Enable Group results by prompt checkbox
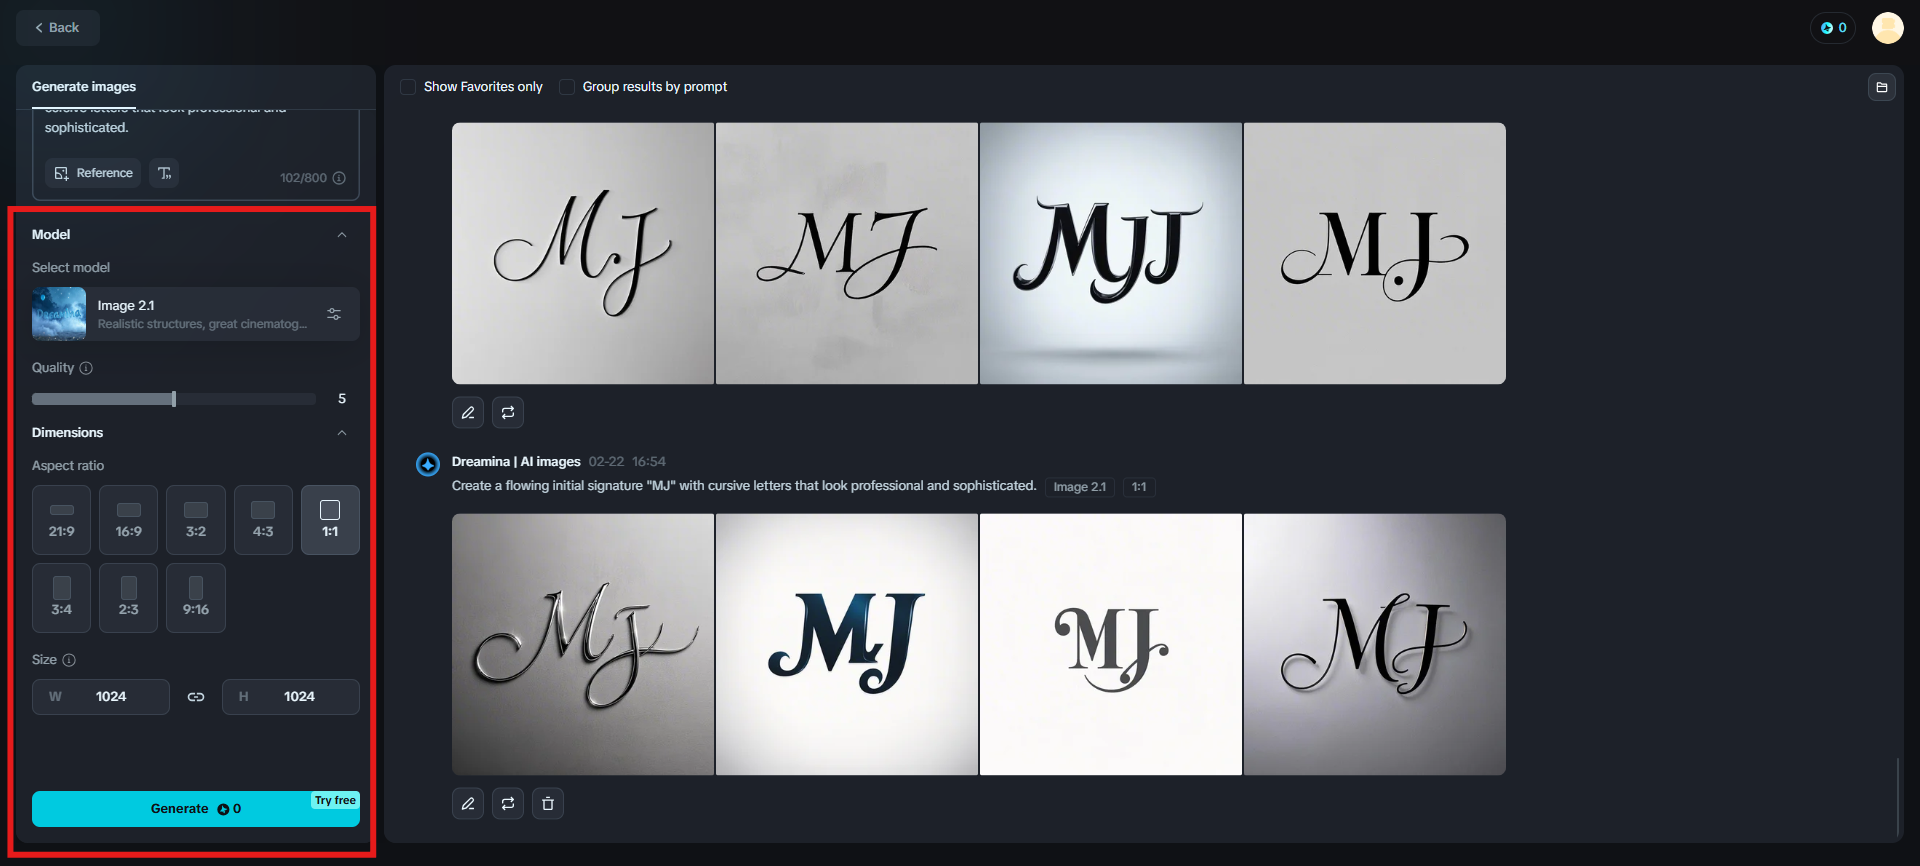 tap(567, 87)
